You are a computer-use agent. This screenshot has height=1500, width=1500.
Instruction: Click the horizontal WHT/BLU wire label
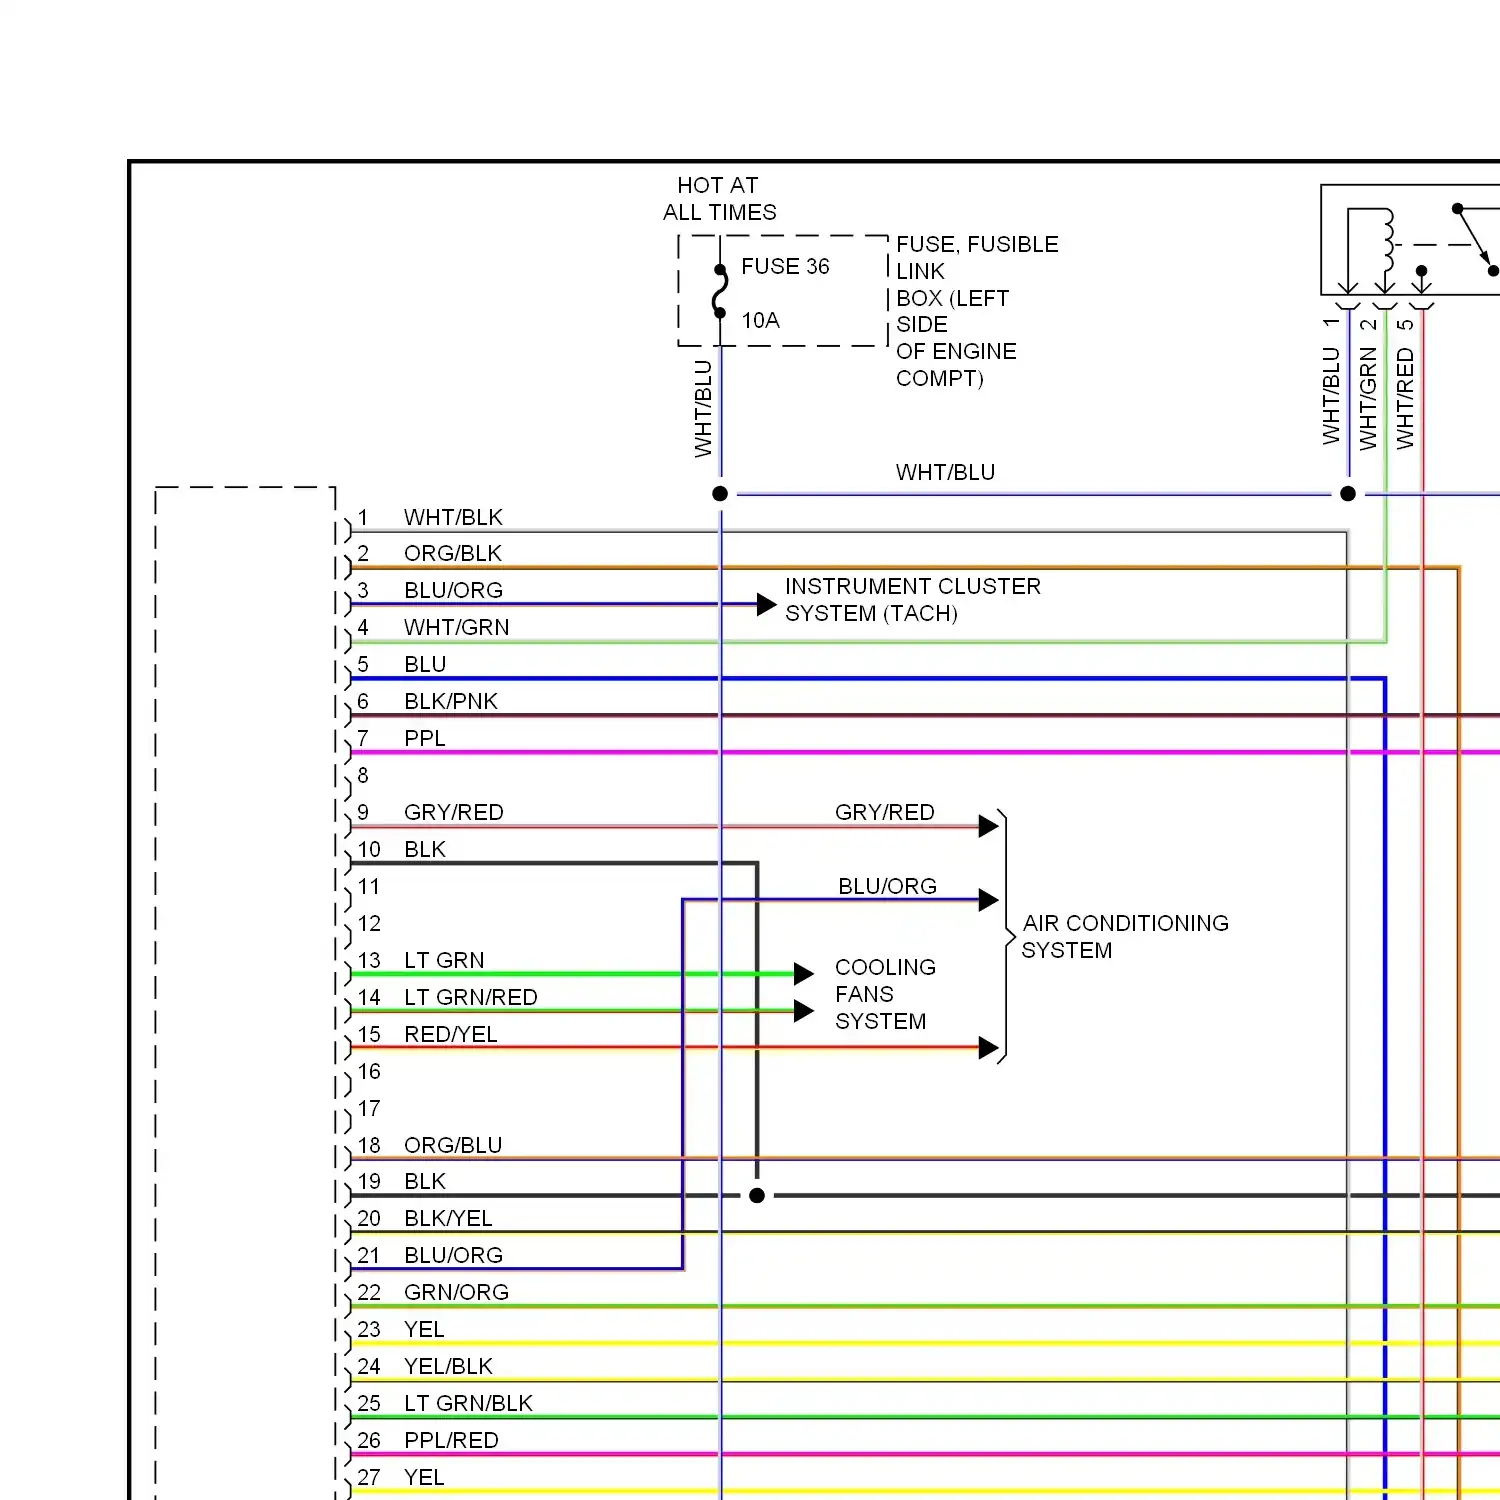[945, 472]
